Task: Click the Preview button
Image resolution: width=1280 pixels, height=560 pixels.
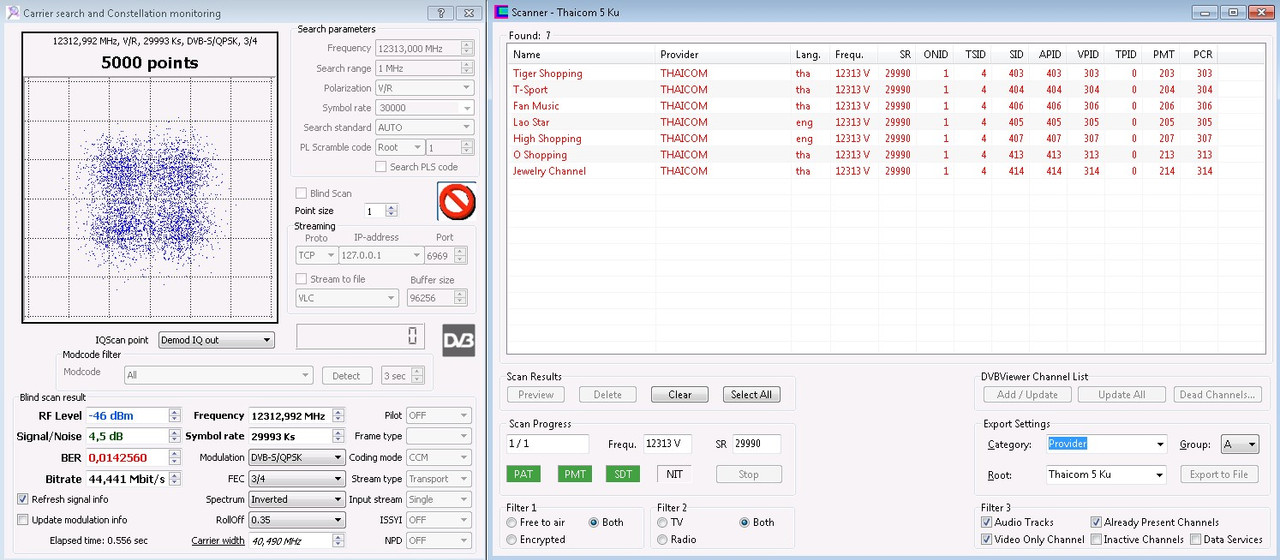Action: (x=537, y=394)
